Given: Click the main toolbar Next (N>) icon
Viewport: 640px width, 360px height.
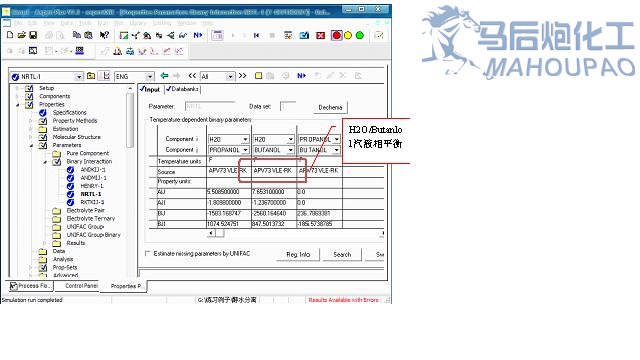Looking at the screenshot, I should point(198,36).
